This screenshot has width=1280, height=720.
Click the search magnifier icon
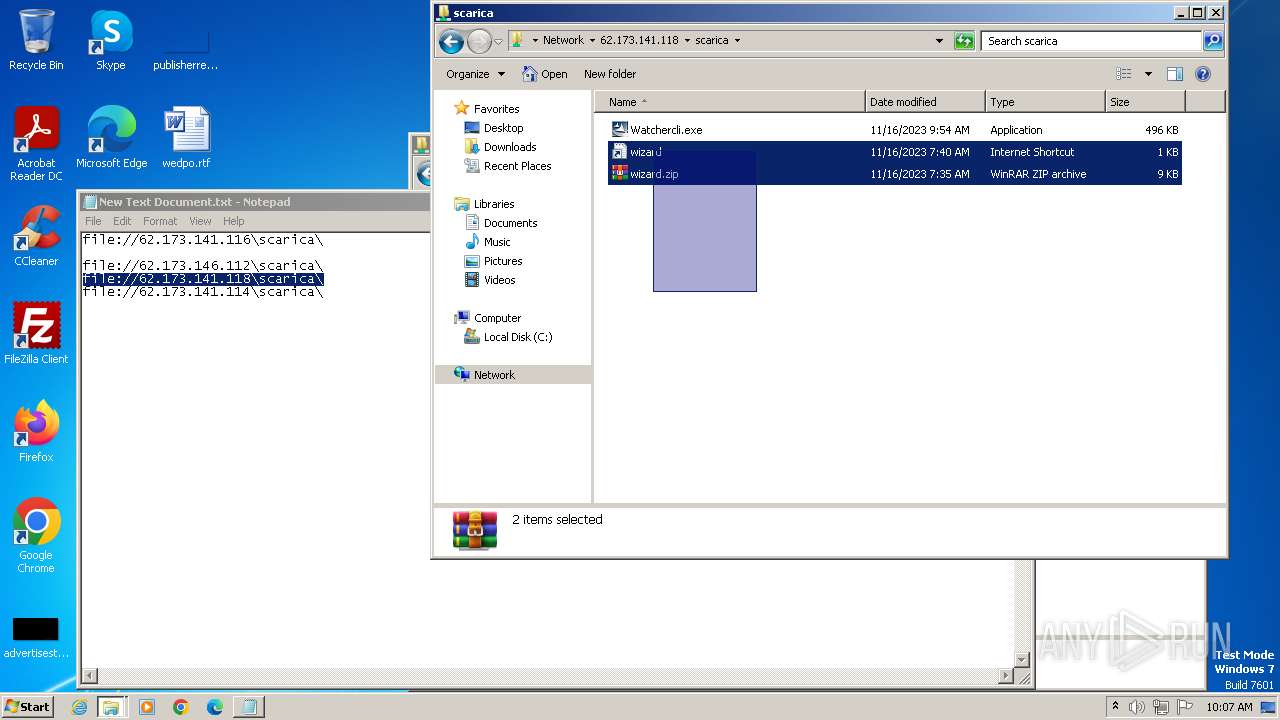click(1213, 41)
